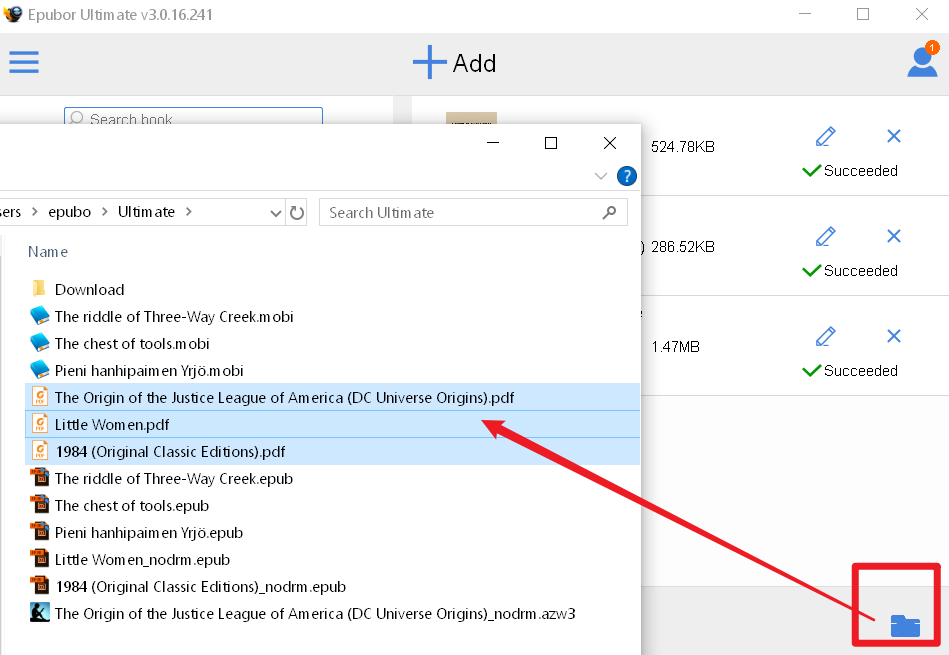
Task: Select Little Women.pdf
Action: coord(332,424)
